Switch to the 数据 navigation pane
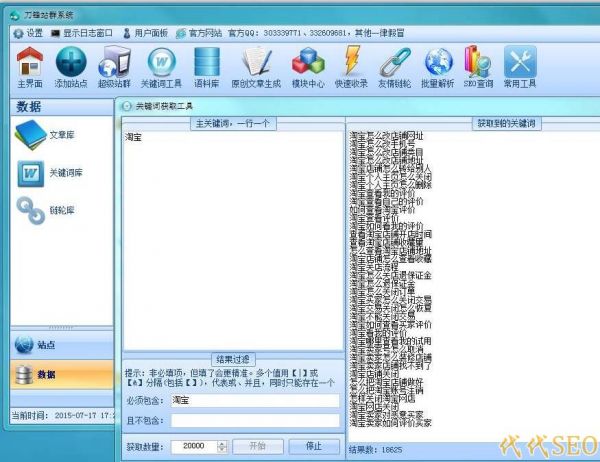Viewport: 600px width, 462px height. 62,375
